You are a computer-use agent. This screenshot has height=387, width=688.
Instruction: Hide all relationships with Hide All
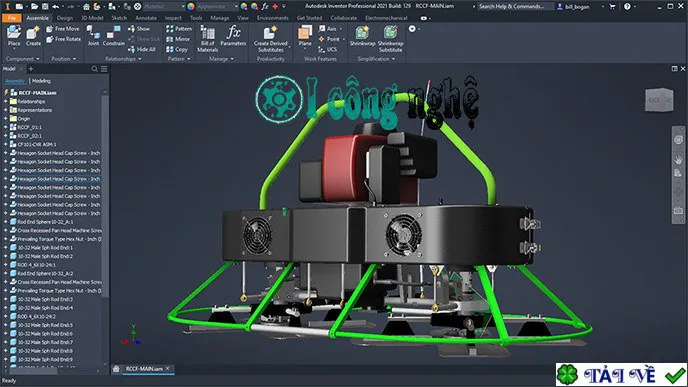[142, 50]
